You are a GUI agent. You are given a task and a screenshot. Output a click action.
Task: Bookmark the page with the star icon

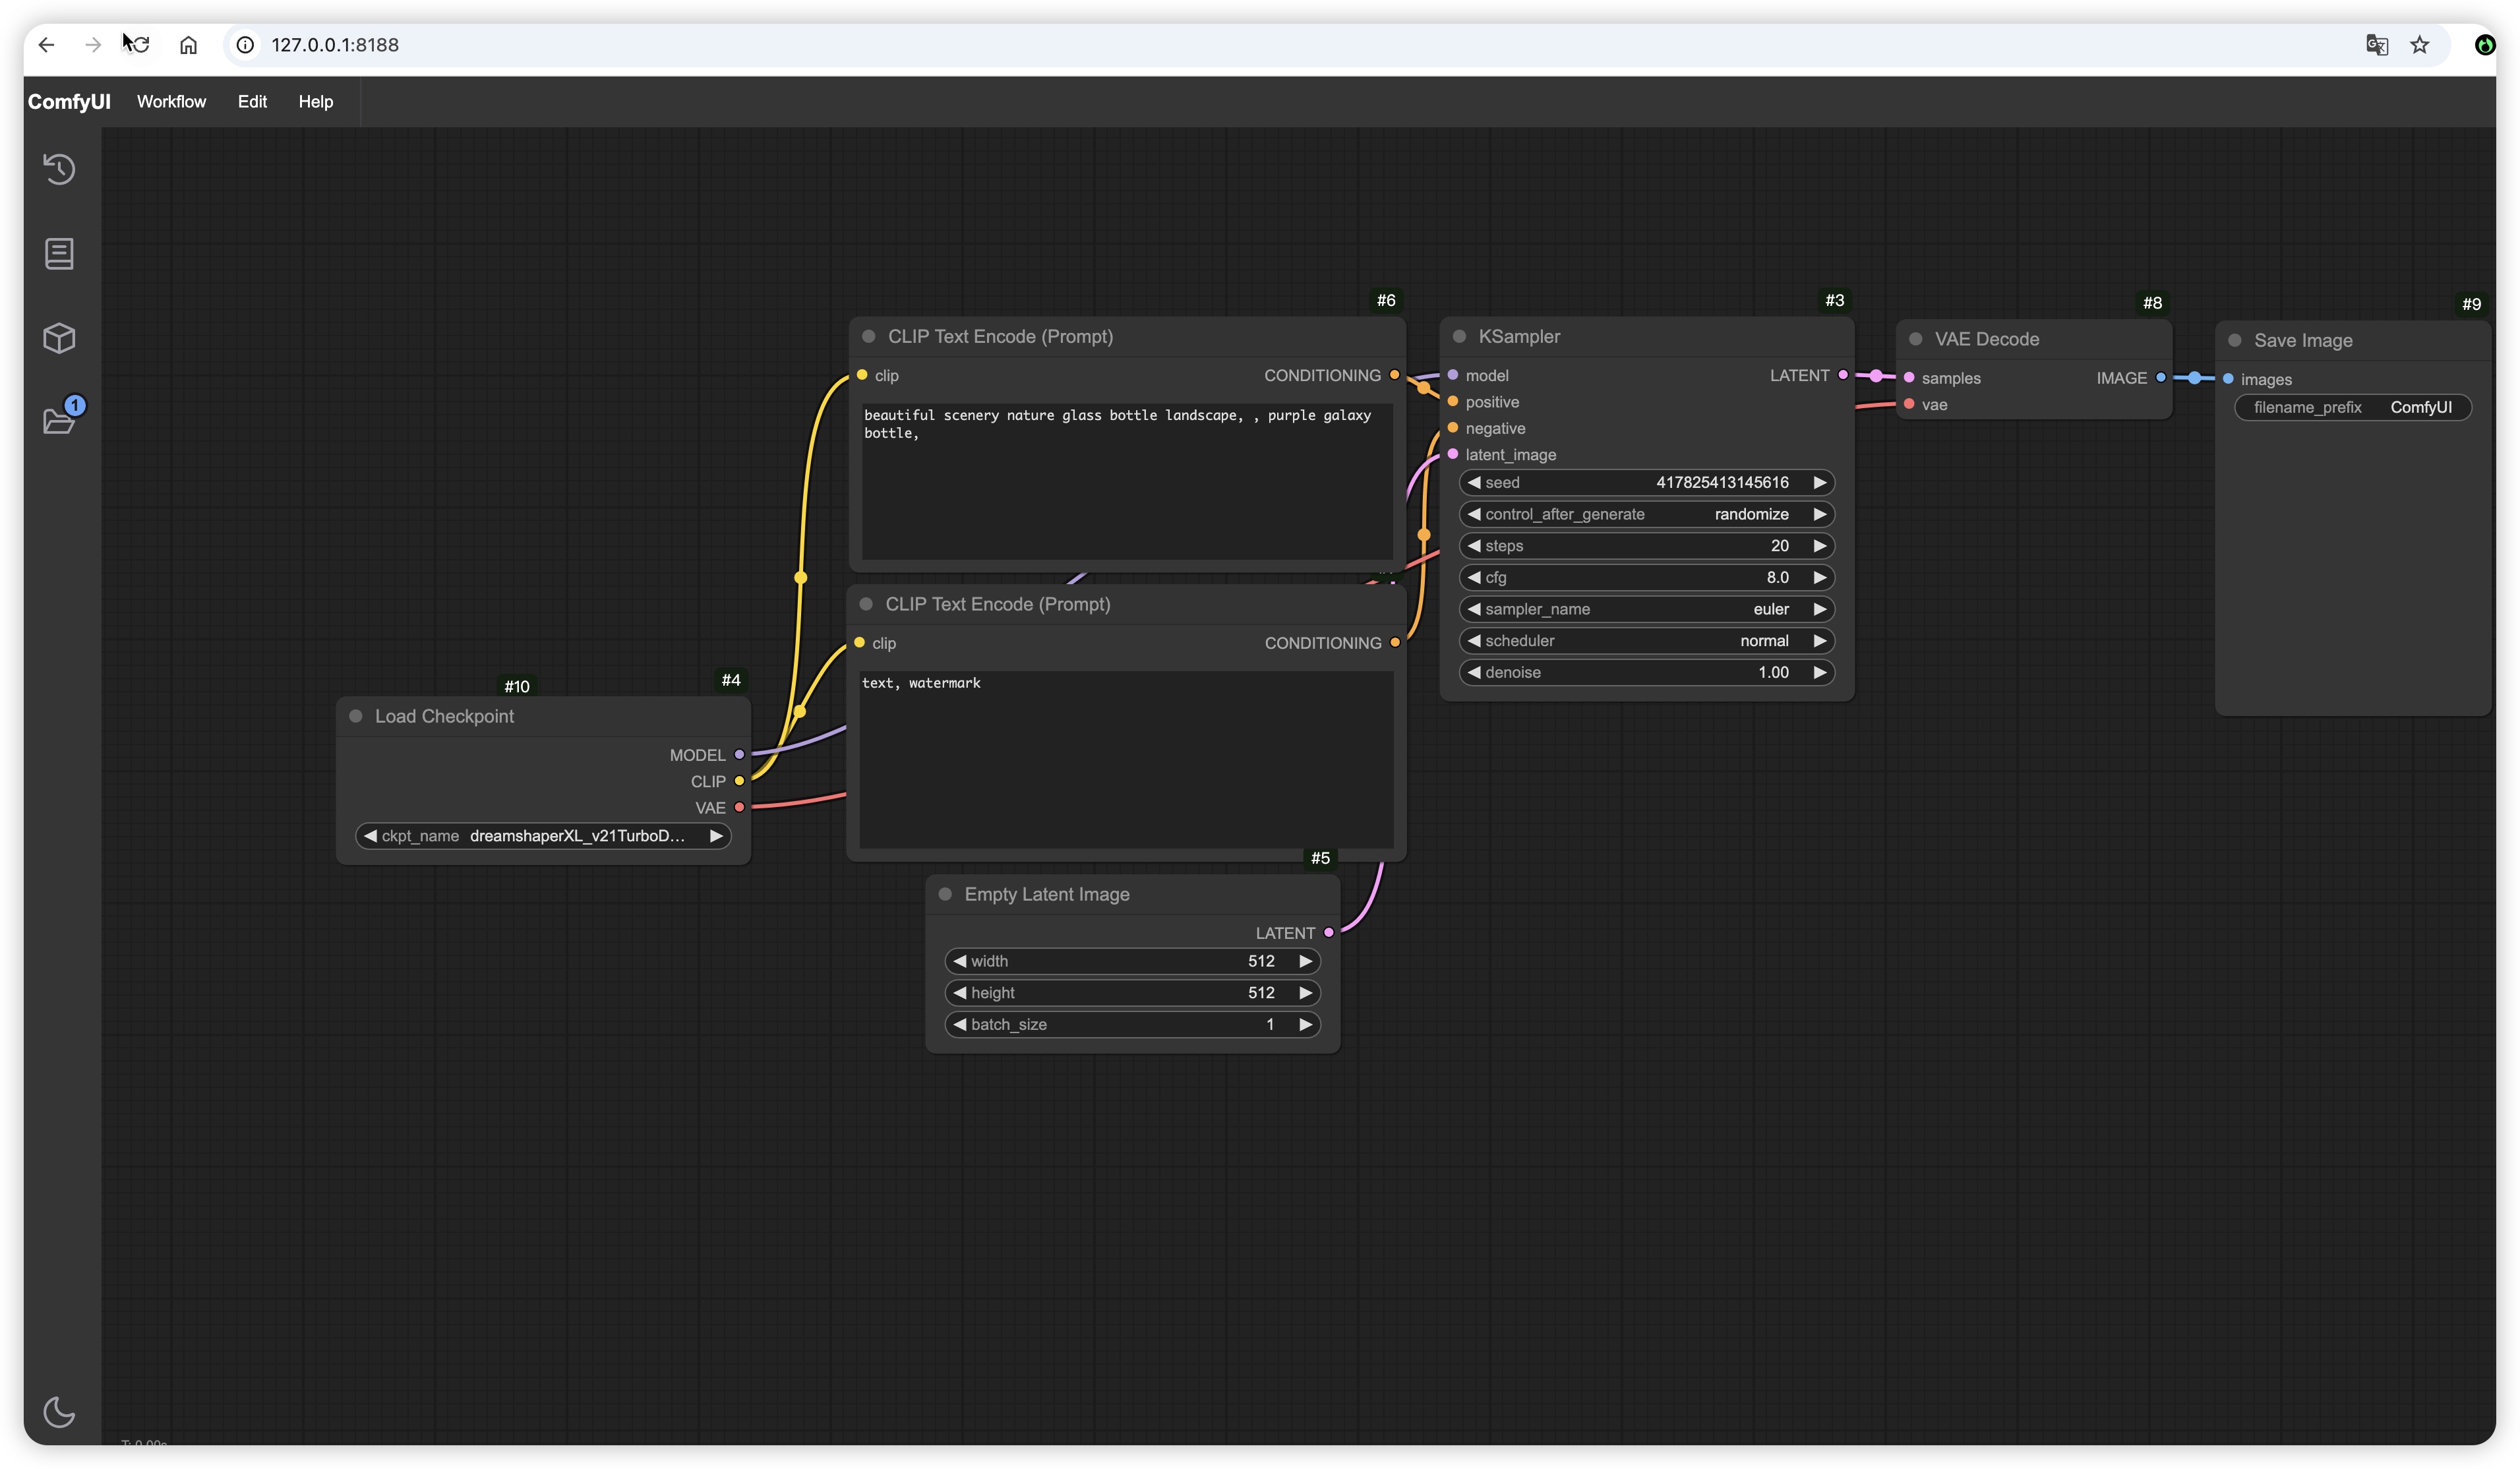click(2419, 45)
